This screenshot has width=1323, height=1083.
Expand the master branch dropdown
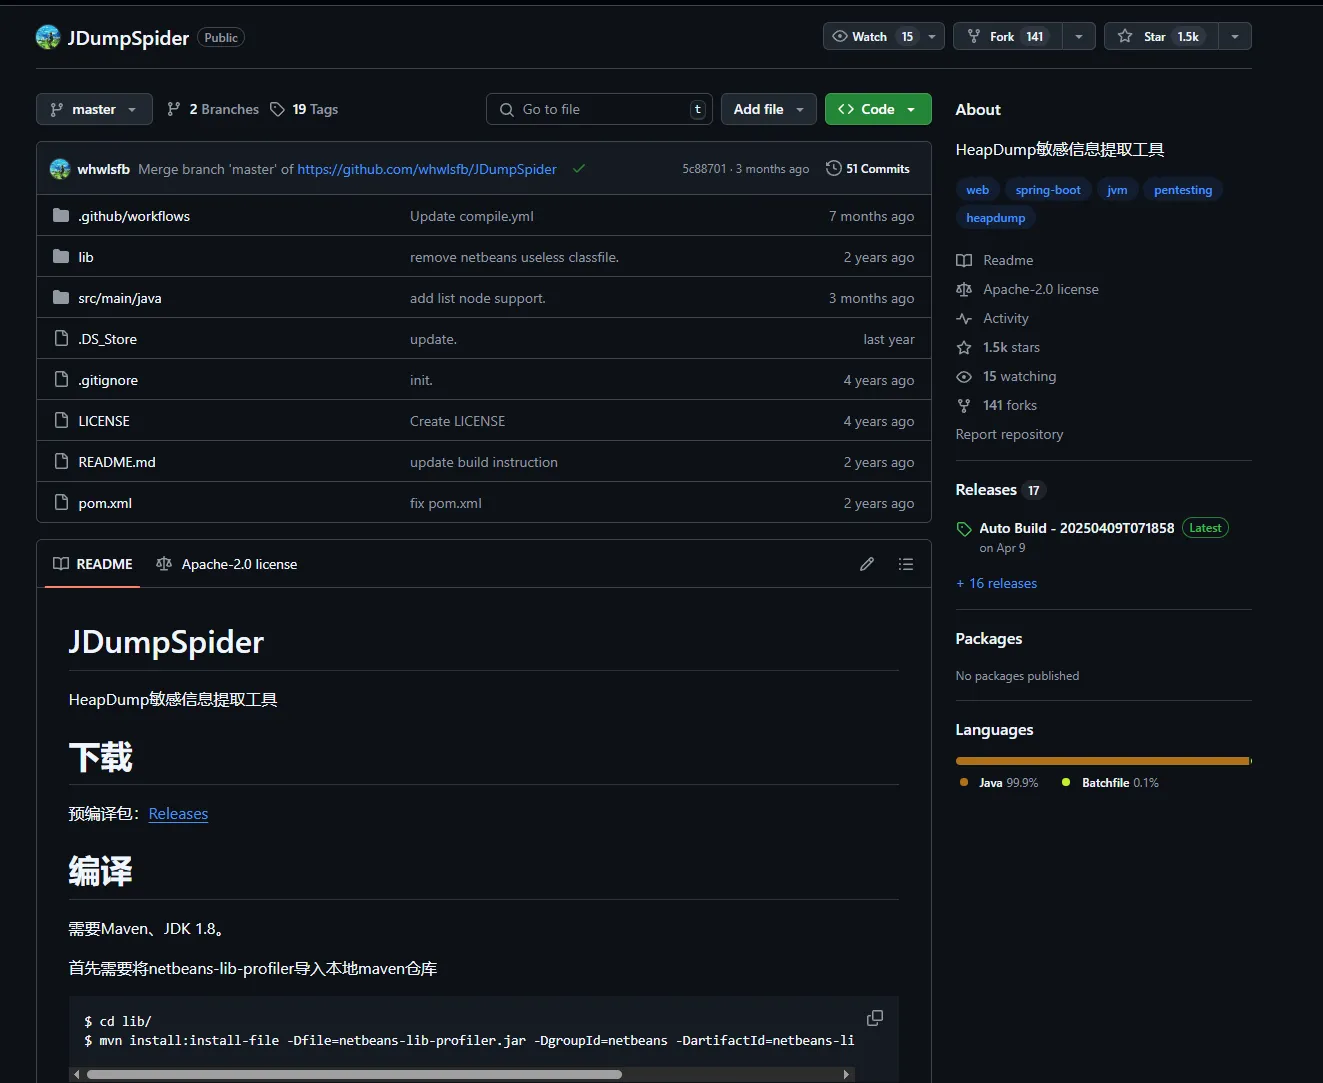coord(94,109)
